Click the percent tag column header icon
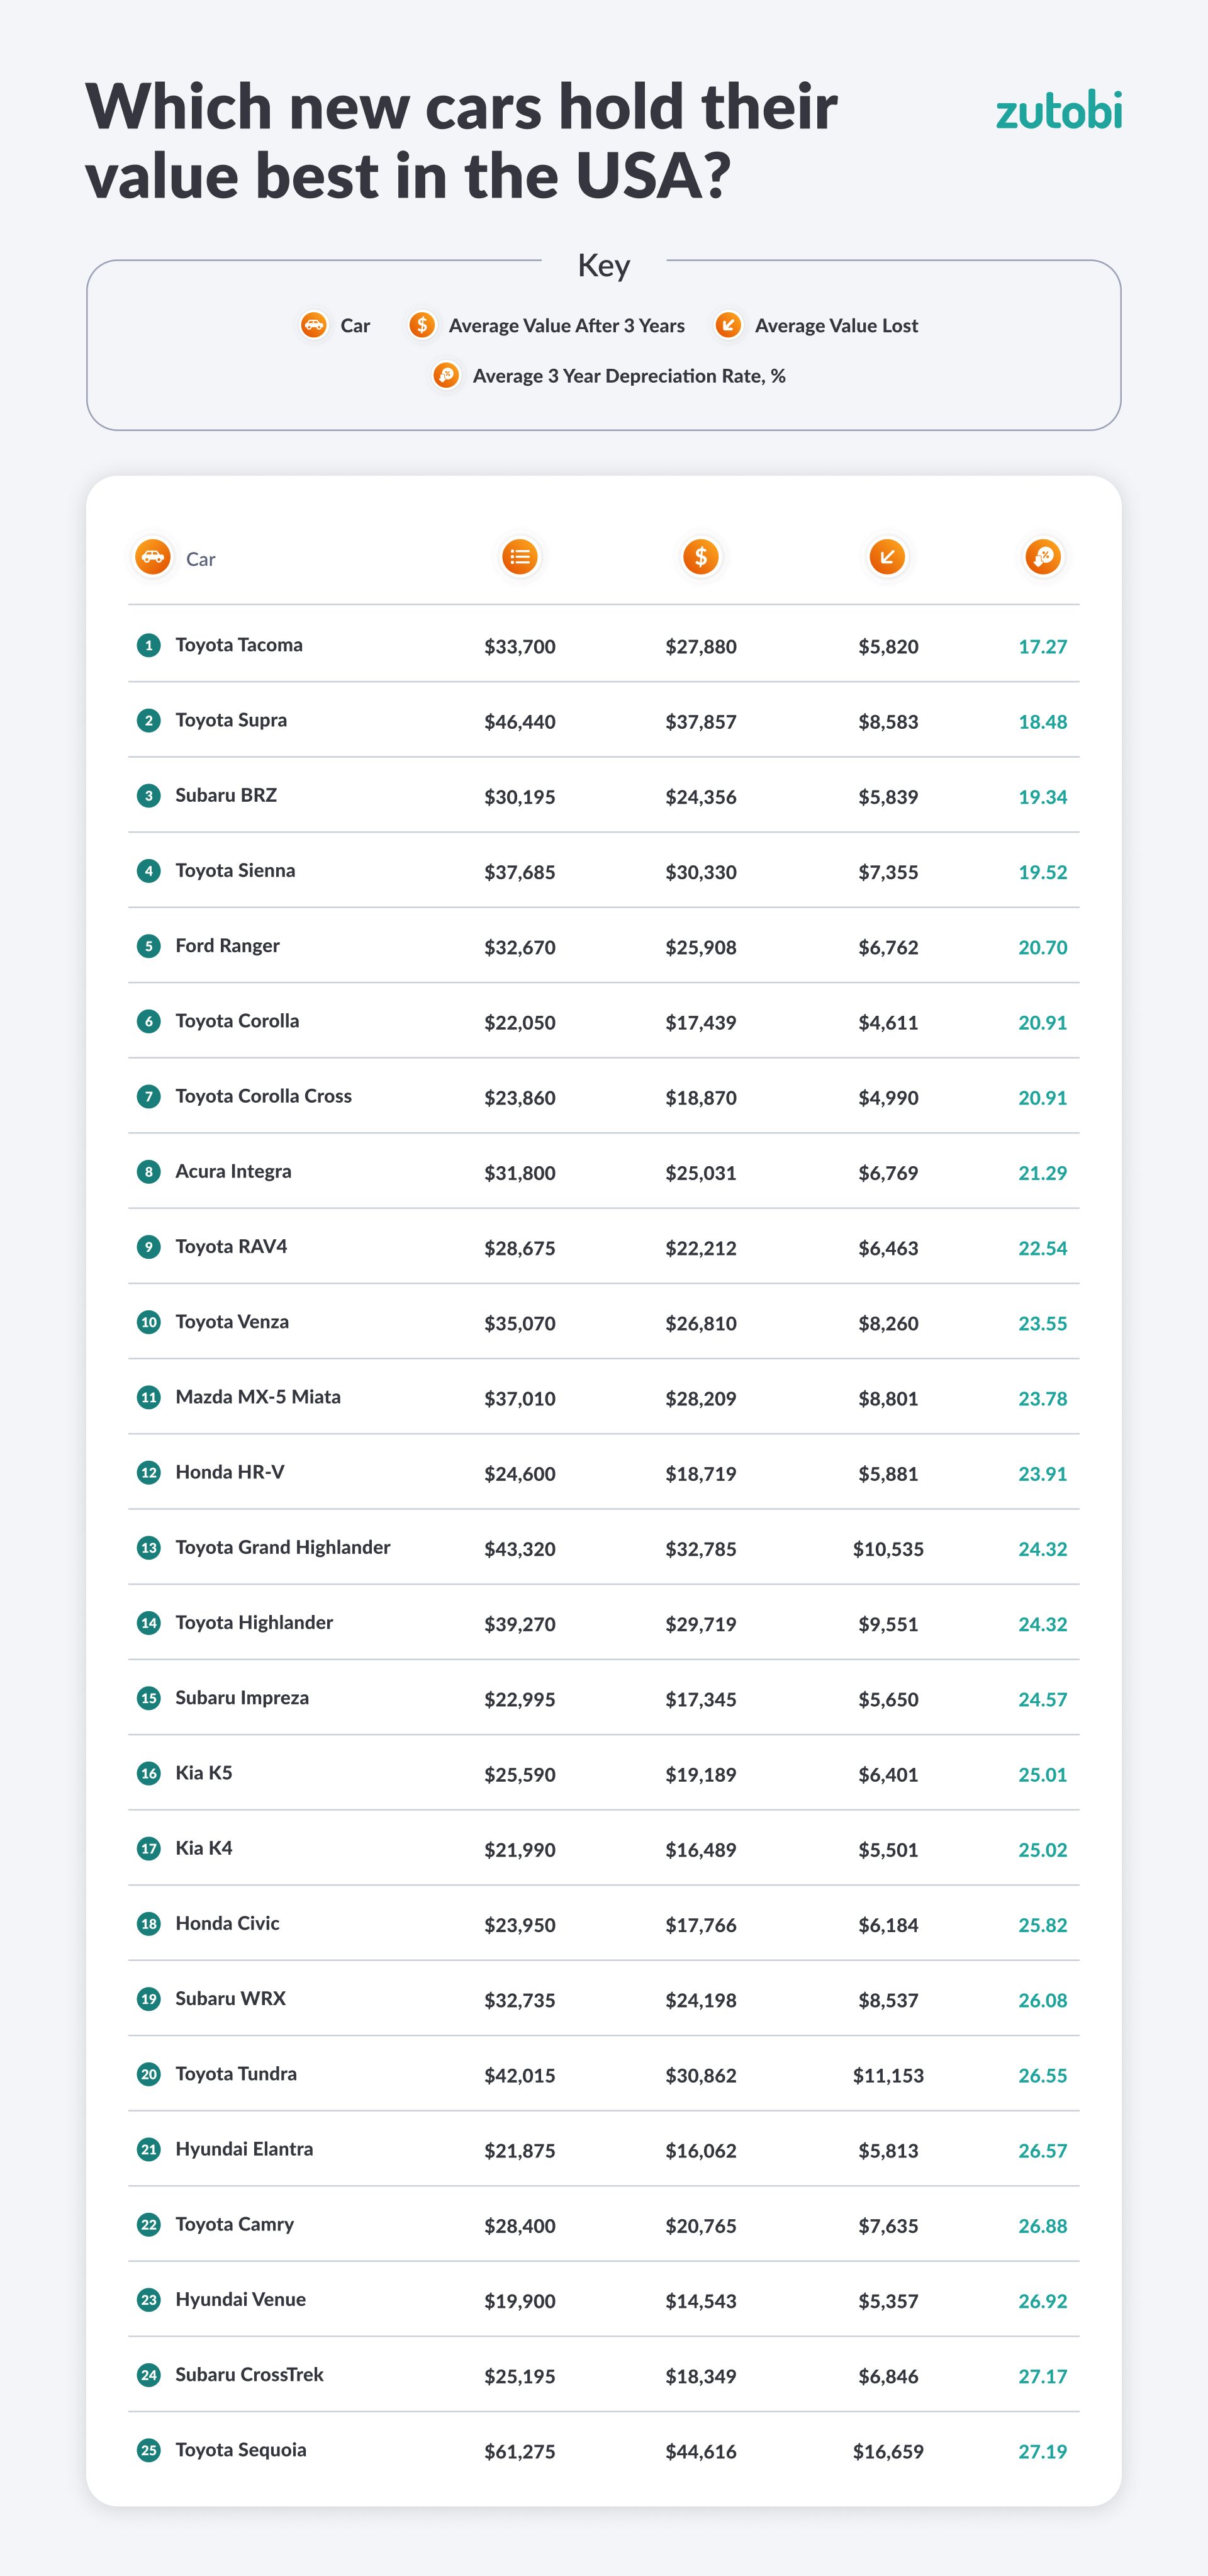The height and width of the screenshot is (2576, 1208). click(x=1043, y=557)
